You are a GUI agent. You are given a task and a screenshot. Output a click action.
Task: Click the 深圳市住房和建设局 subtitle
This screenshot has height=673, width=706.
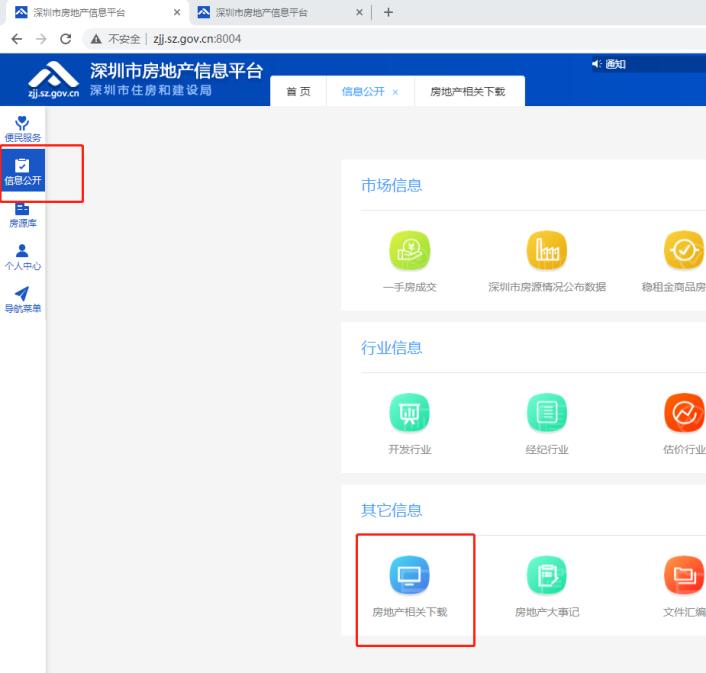tap(151, 90)
